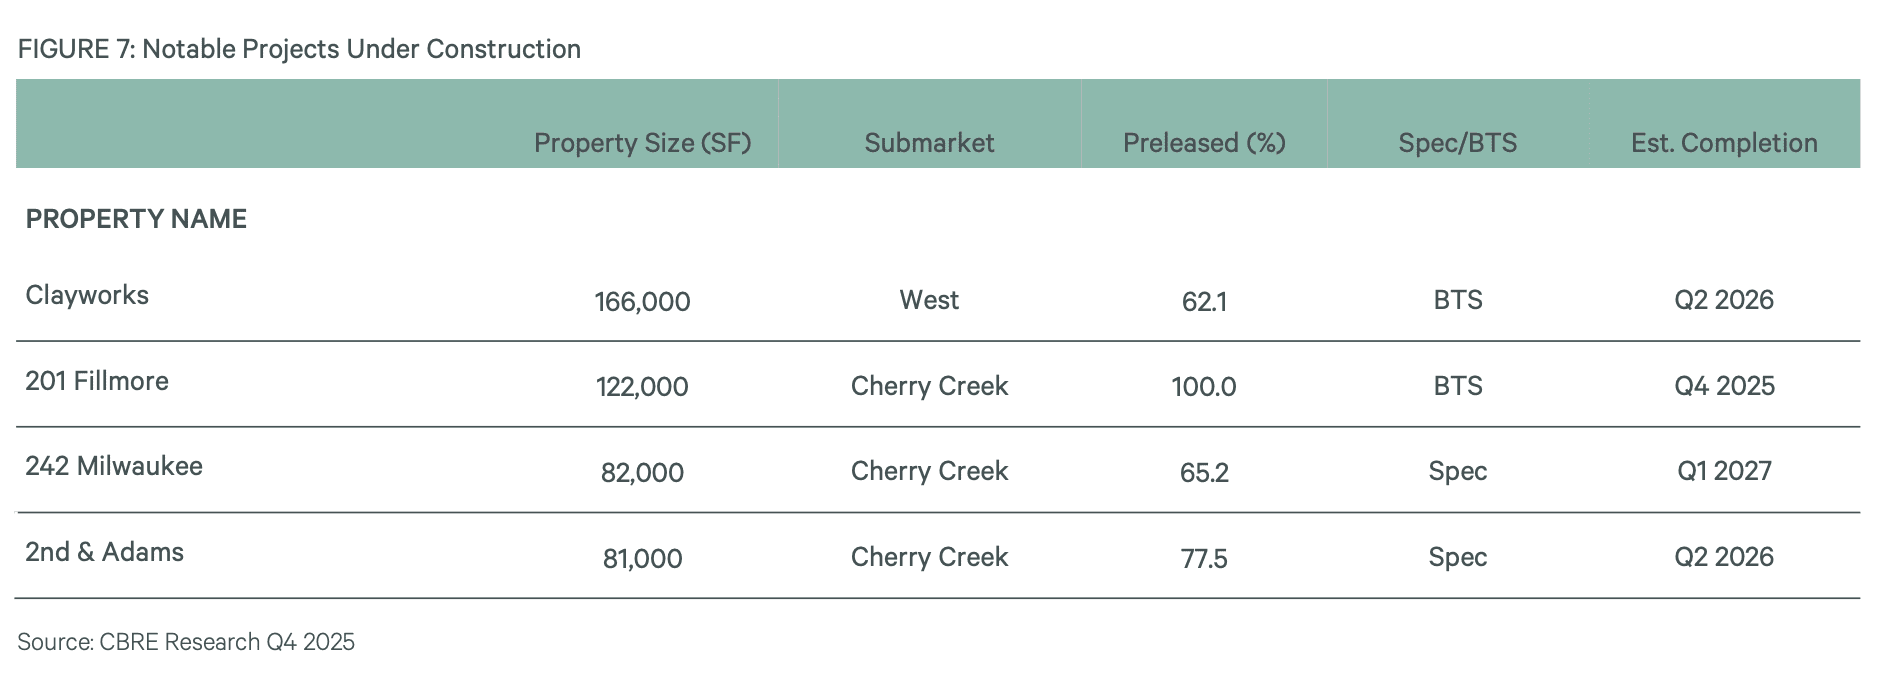
Task: Click the Spec/BTS column header
Action: [1457, 143]
